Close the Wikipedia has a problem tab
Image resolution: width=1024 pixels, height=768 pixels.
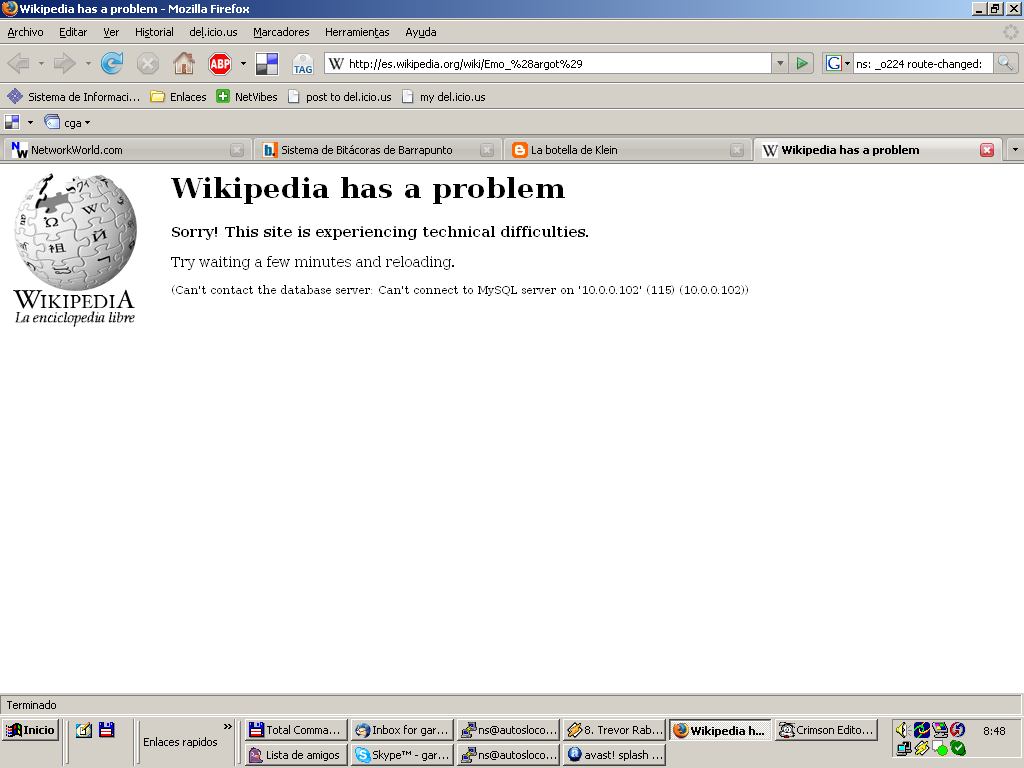pos(987,150)
